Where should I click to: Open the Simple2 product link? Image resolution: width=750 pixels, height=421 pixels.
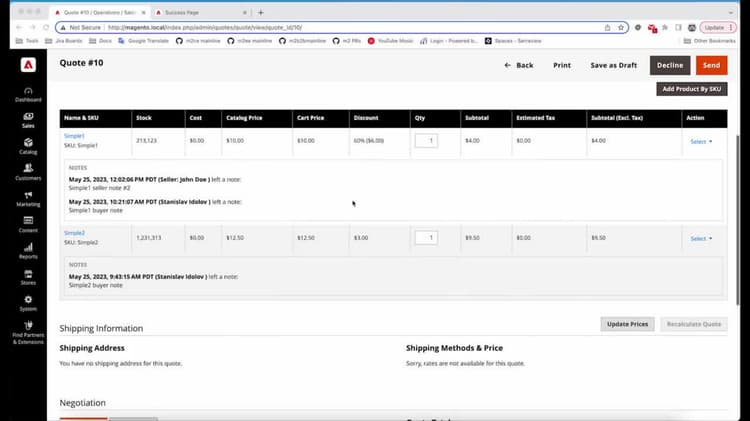coord(75,233)
